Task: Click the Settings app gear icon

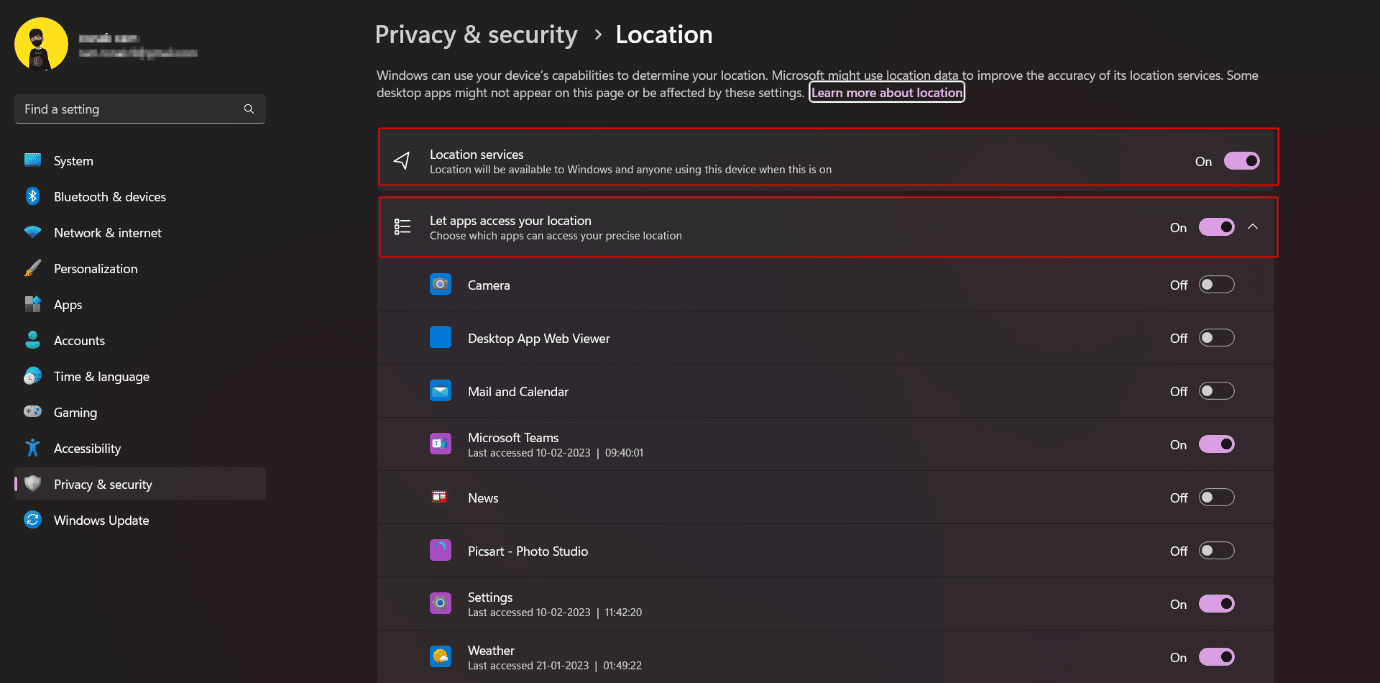Action: tap(441, 604)
